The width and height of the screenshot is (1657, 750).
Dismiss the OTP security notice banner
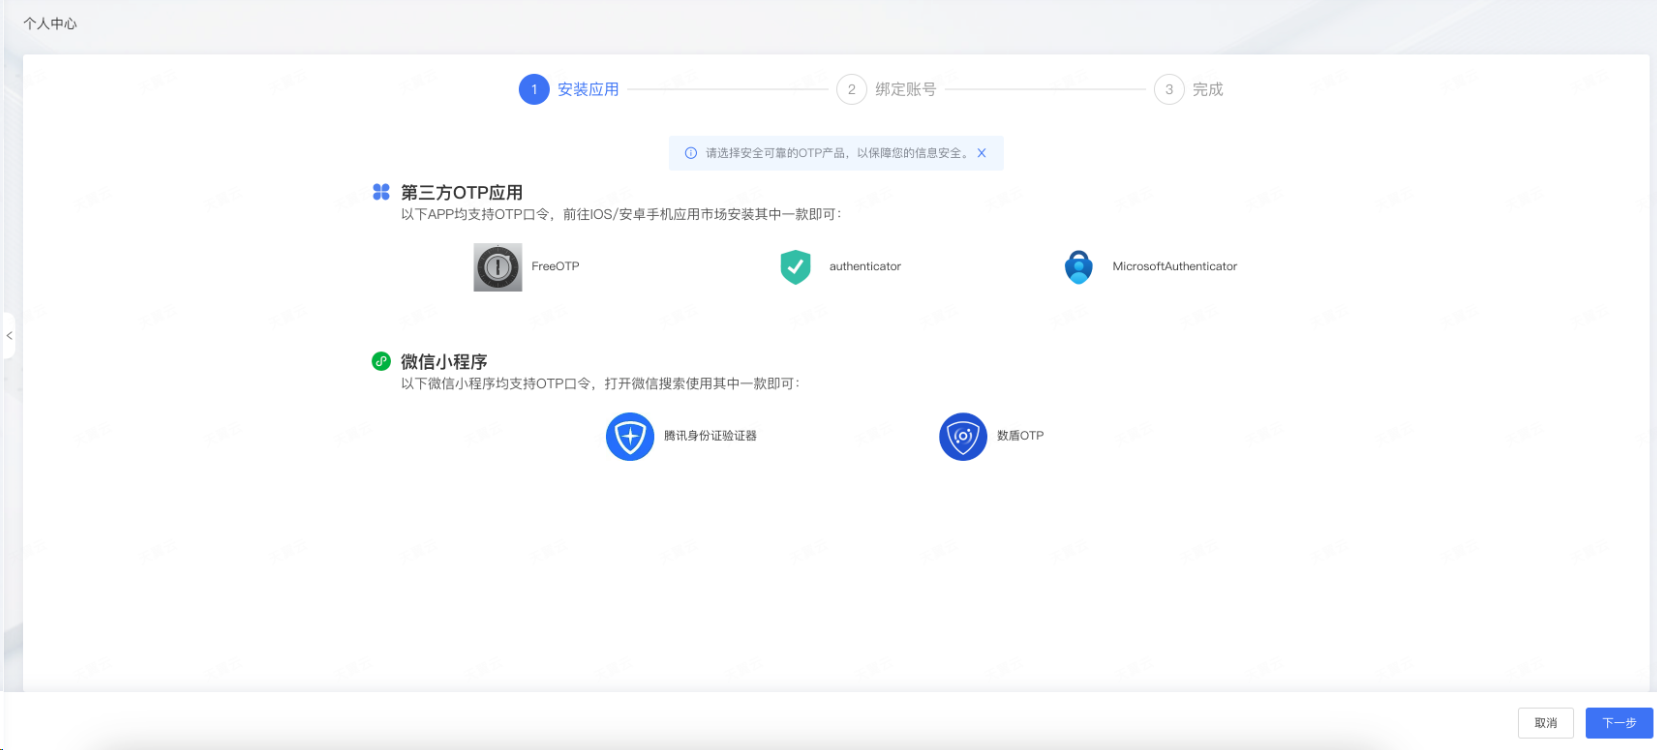(x=982, y=153)
